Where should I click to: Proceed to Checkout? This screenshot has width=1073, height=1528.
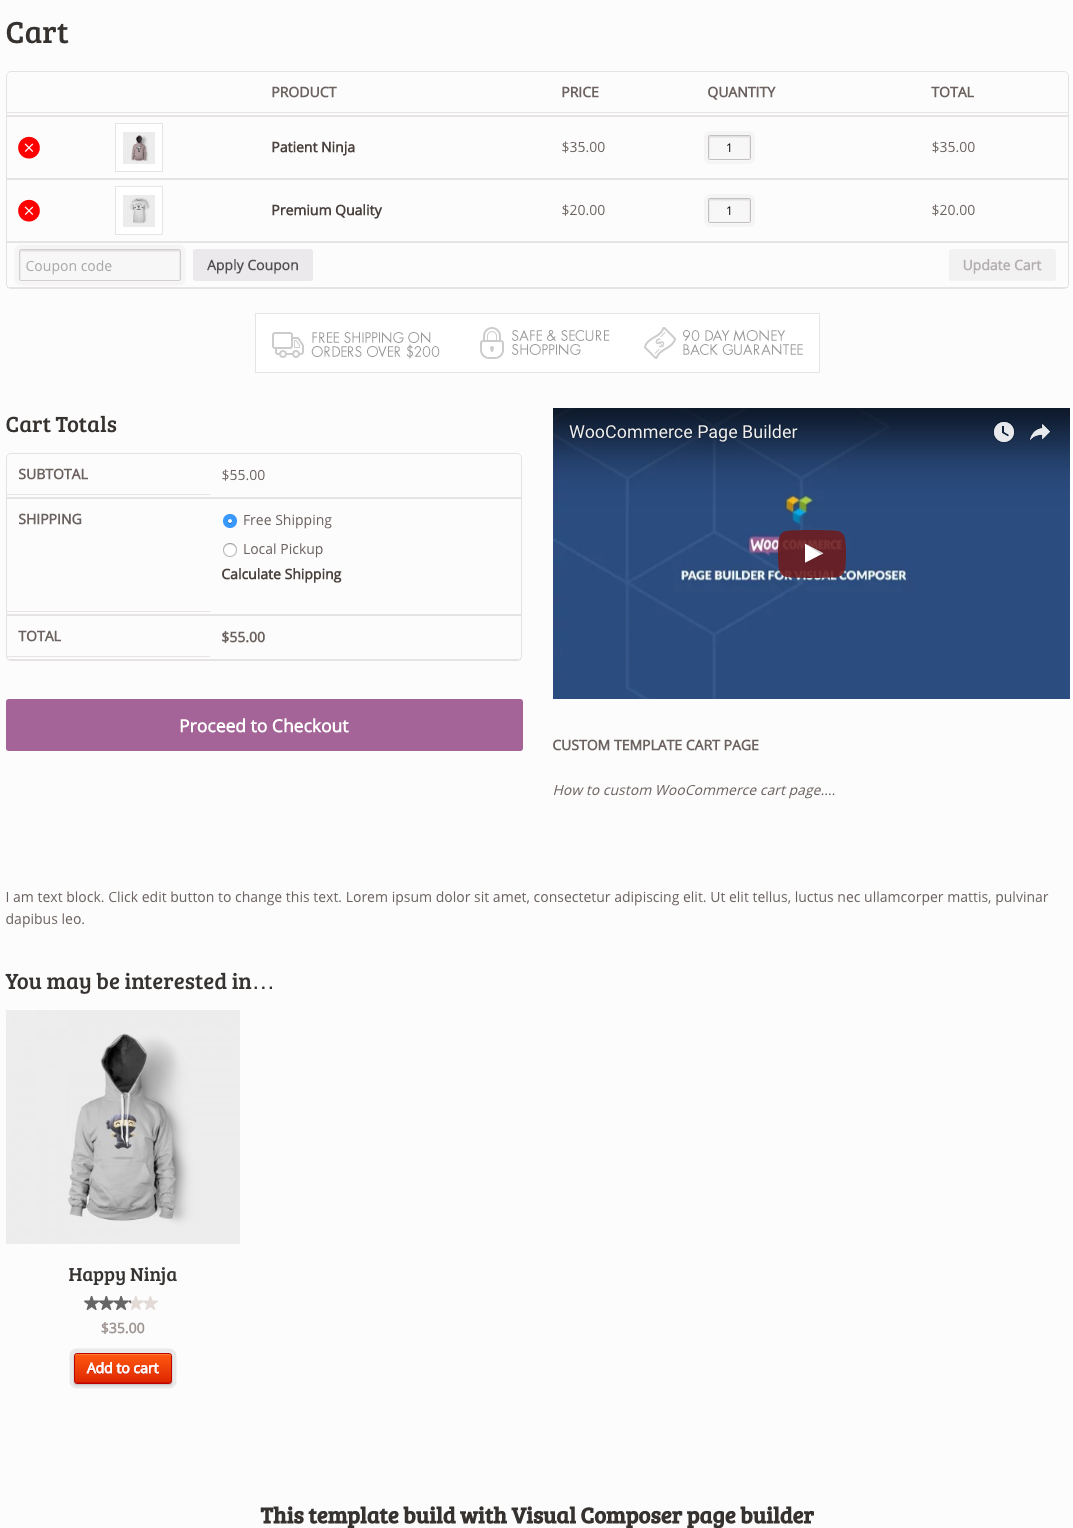(x=264, y=725)
